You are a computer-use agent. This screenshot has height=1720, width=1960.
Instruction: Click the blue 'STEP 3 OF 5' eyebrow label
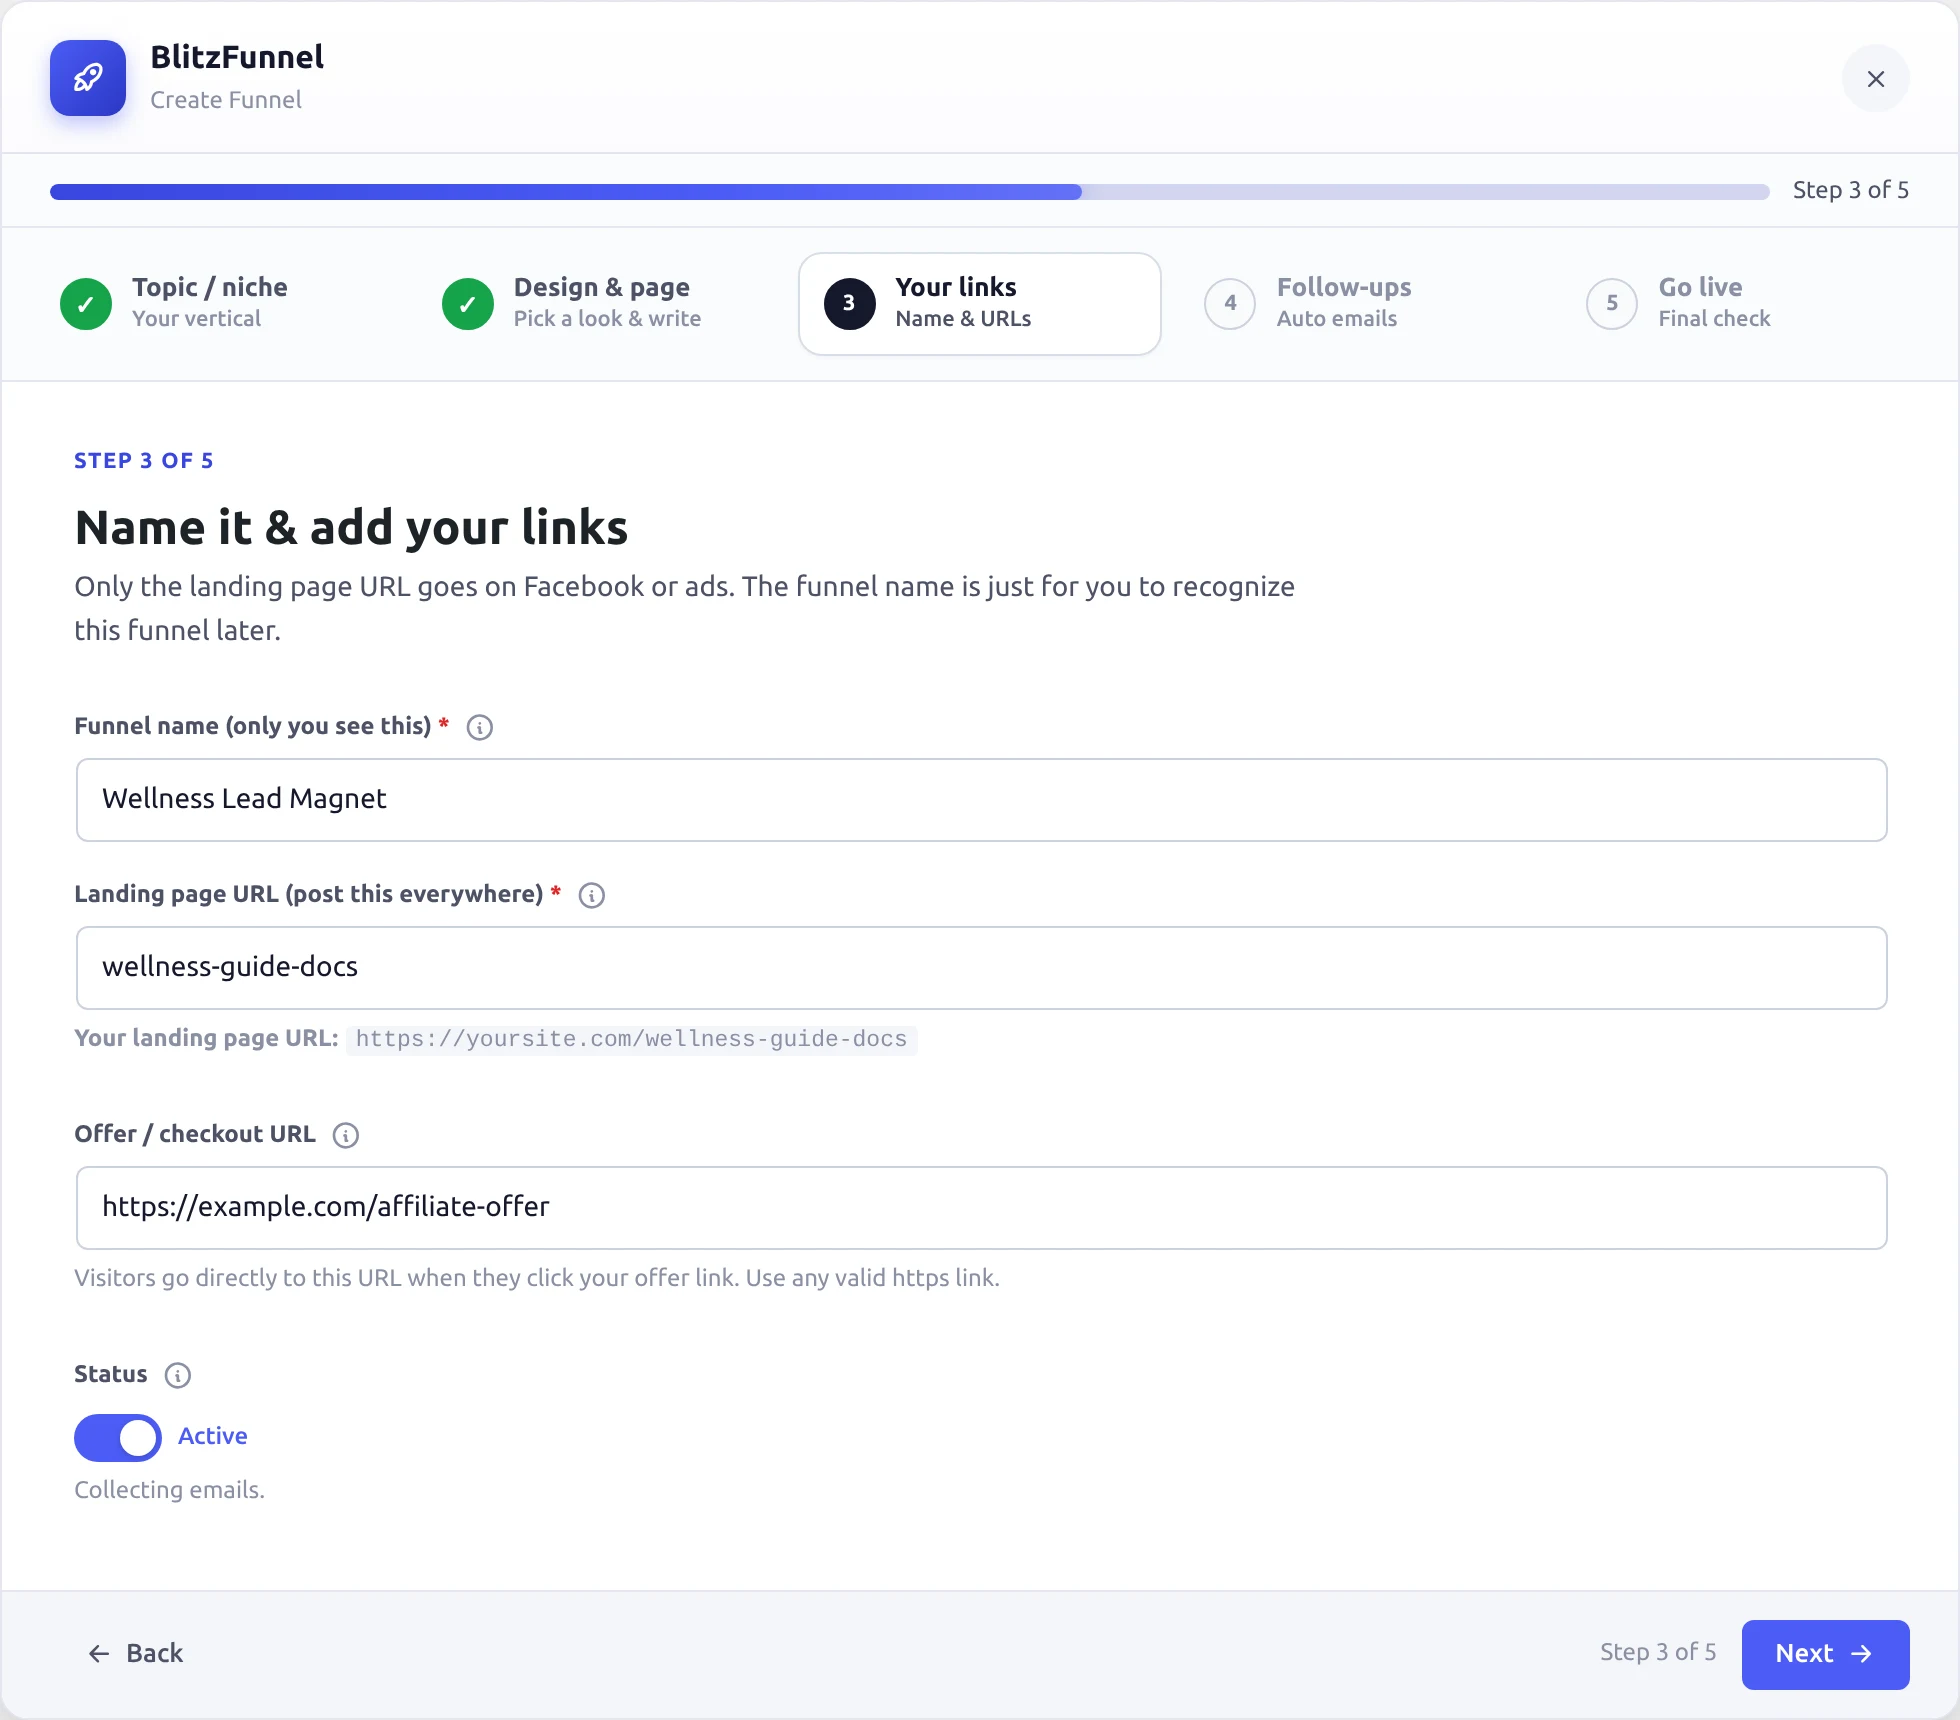(144, 461)
